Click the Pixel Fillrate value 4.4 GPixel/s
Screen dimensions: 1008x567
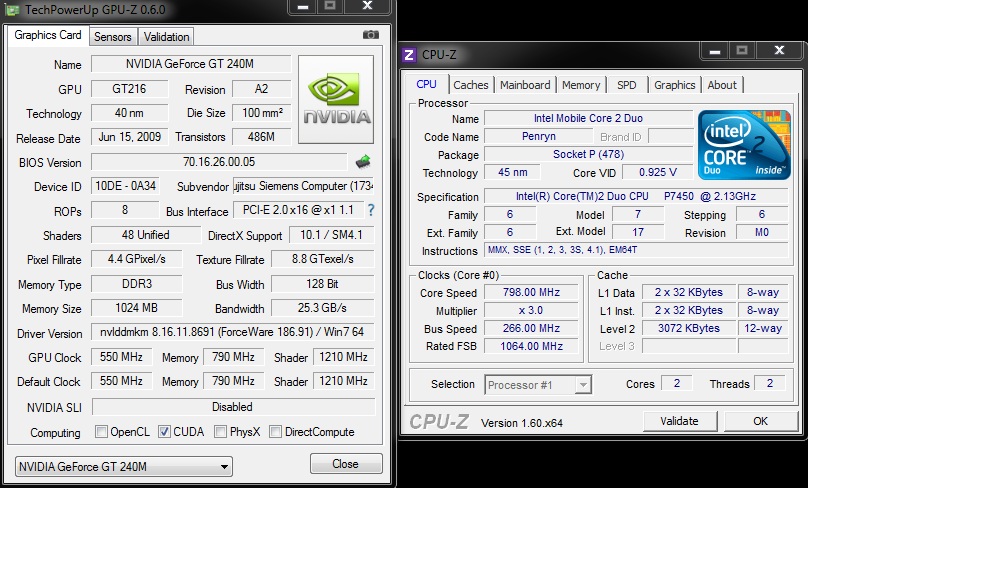point(137,259)
